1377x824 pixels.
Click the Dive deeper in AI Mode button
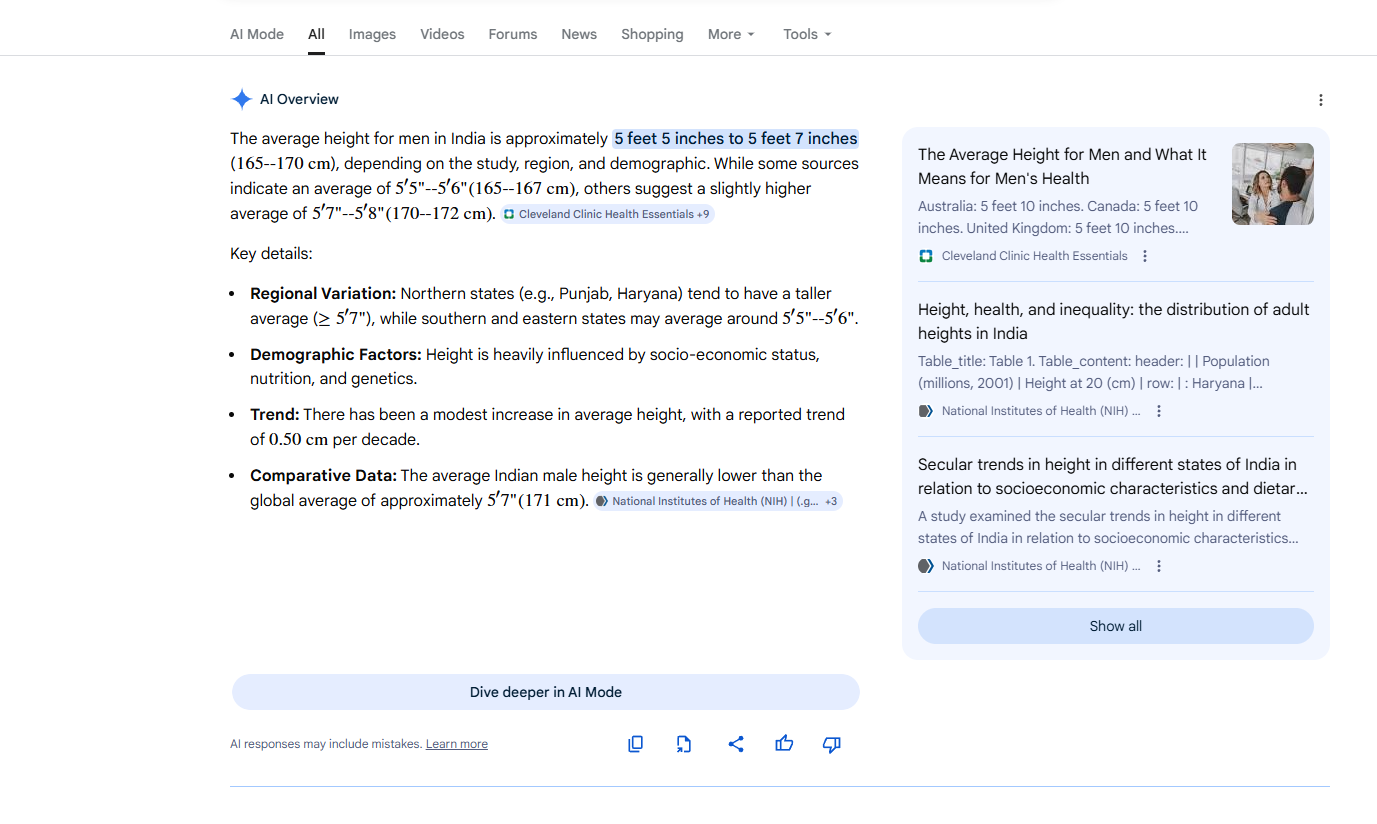pos(546,692)
